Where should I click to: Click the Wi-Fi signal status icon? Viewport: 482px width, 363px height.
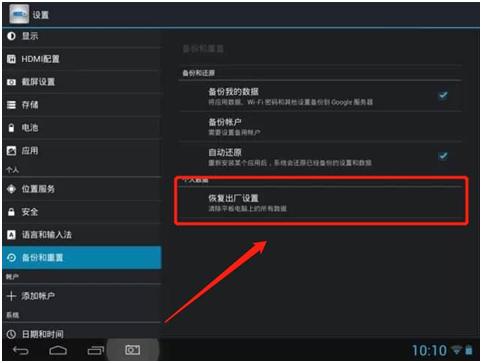(456, 350)
